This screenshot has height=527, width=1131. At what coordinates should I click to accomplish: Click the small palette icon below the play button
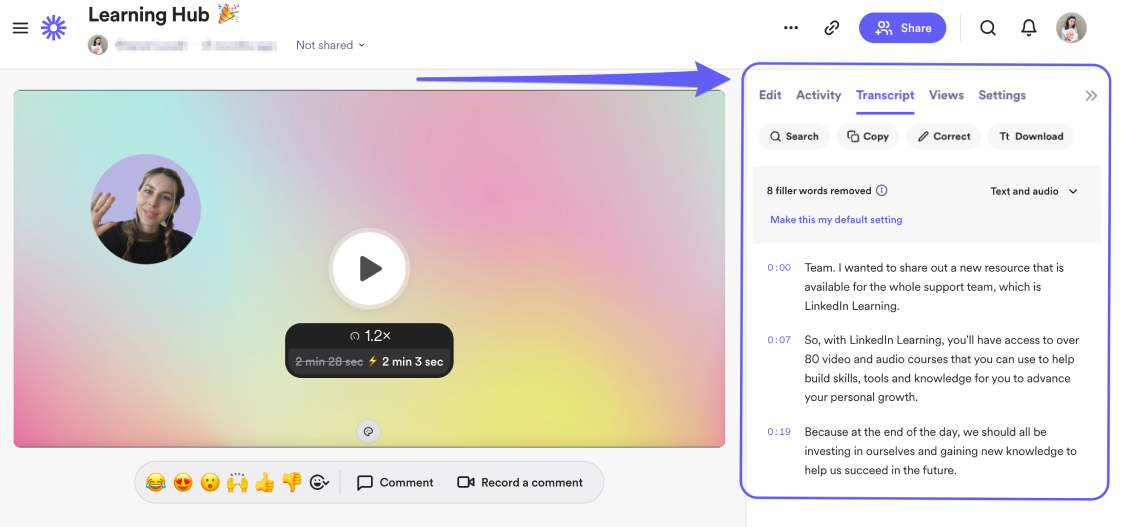point(369,431)
